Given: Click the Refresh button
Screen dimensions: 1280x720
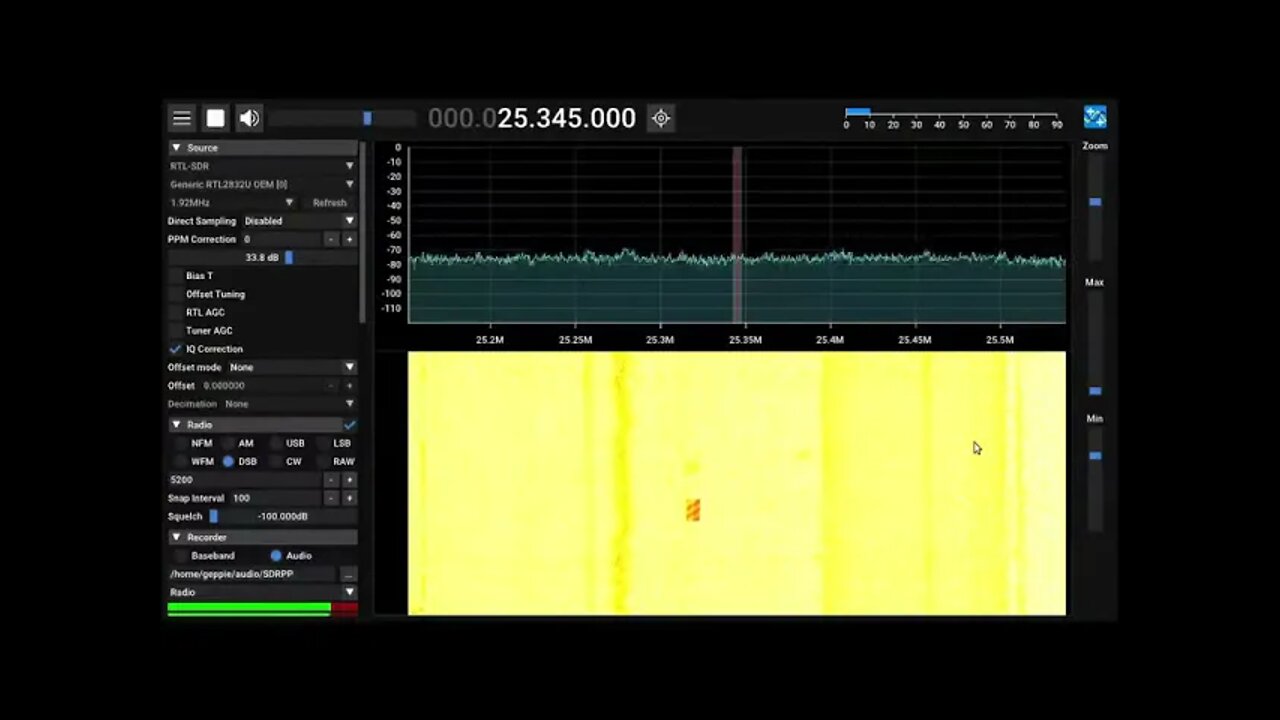Looking at the screenshot, I should pyautogui.click(x=329, y=203).
